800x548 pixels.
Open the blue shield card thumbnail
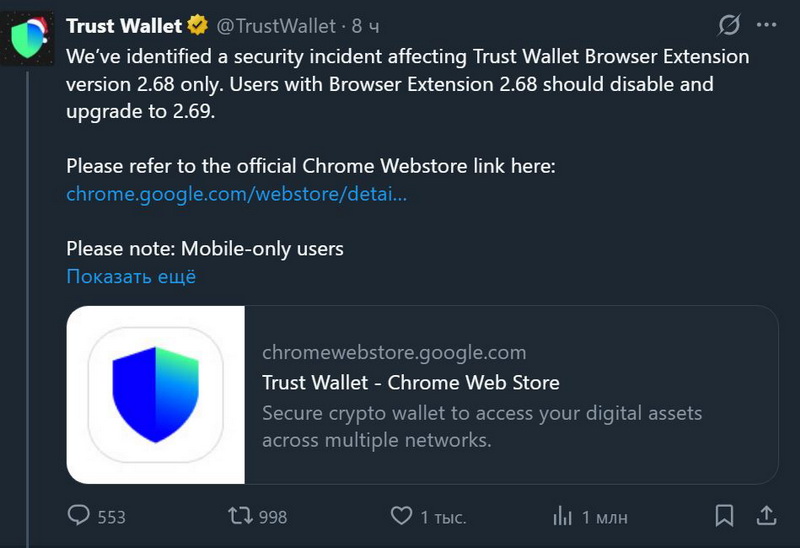click(x=156, y=395)
